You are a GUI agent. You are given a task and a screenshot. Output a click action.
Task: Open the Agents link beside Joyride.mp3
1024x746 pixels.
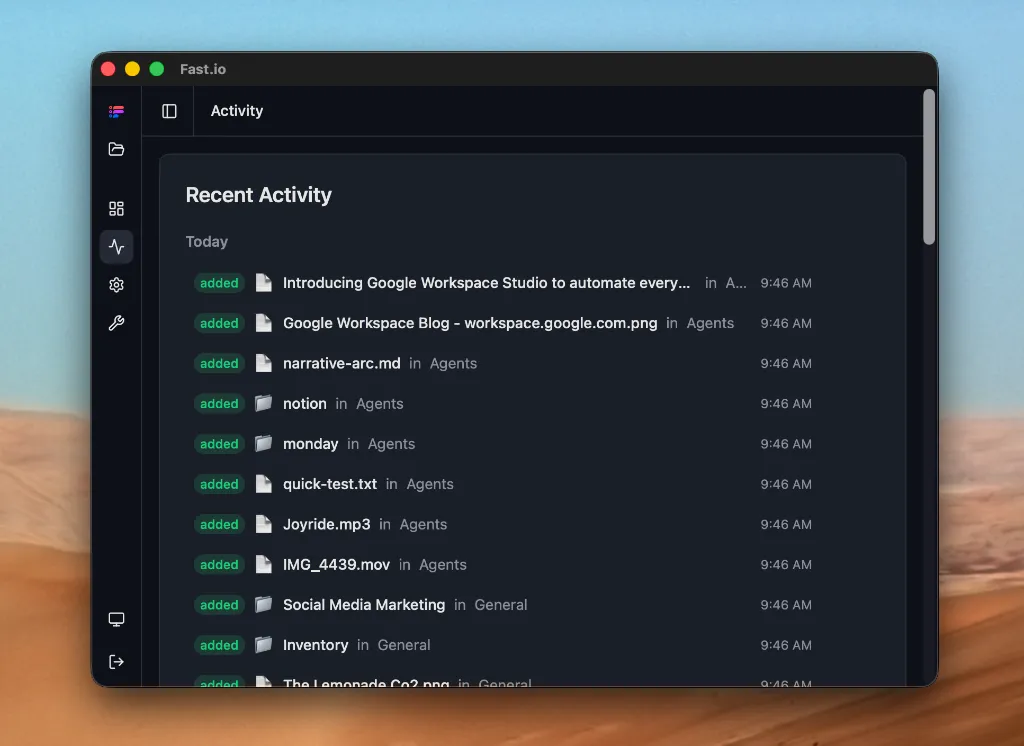click(423, 524)
